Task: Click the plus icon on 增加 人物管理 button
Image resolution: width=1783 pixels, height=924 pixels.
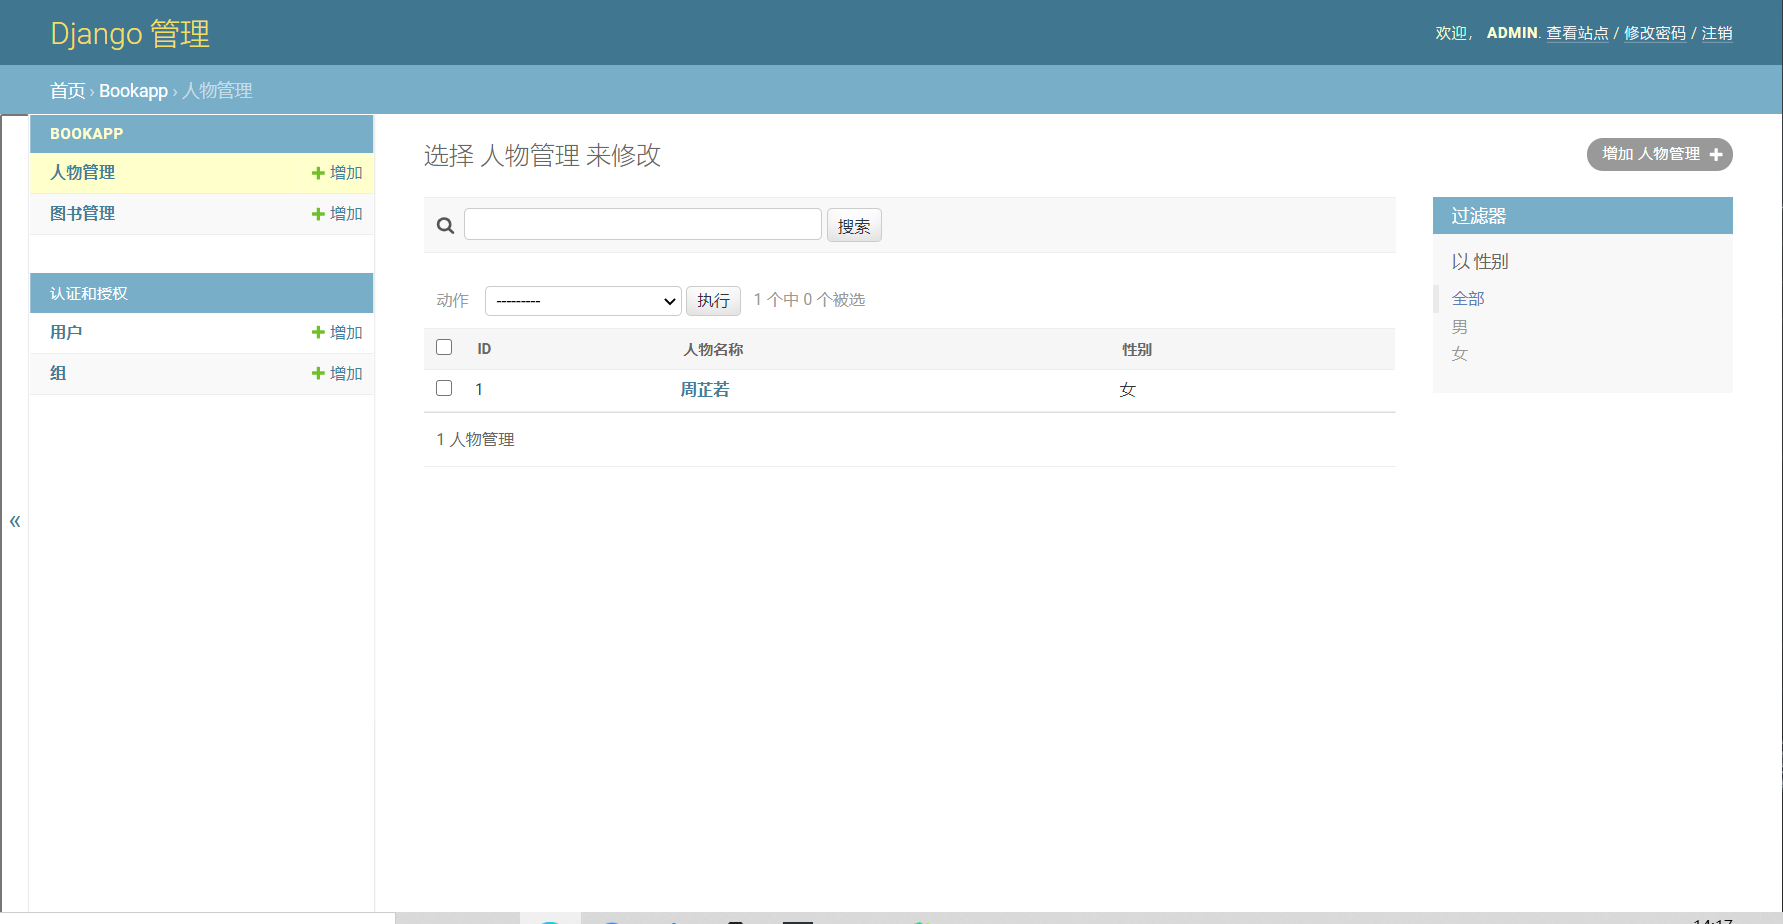Action: point(1716,155)
